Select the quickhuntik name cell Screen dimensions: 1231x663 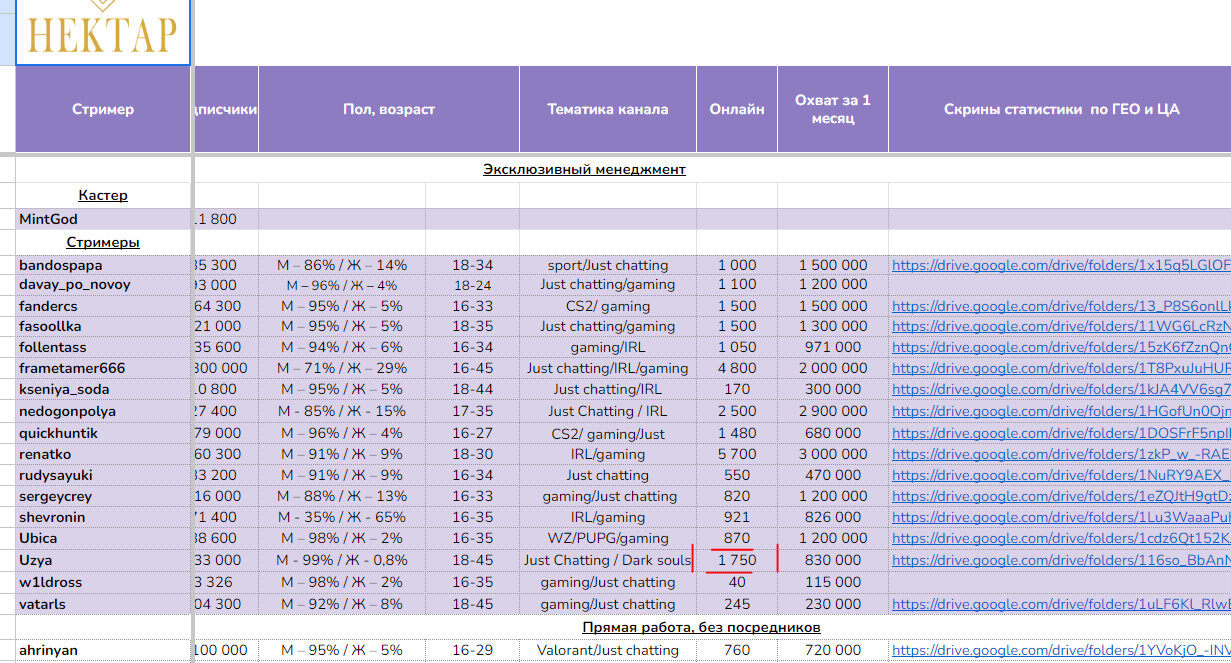(x=103, y=433)
